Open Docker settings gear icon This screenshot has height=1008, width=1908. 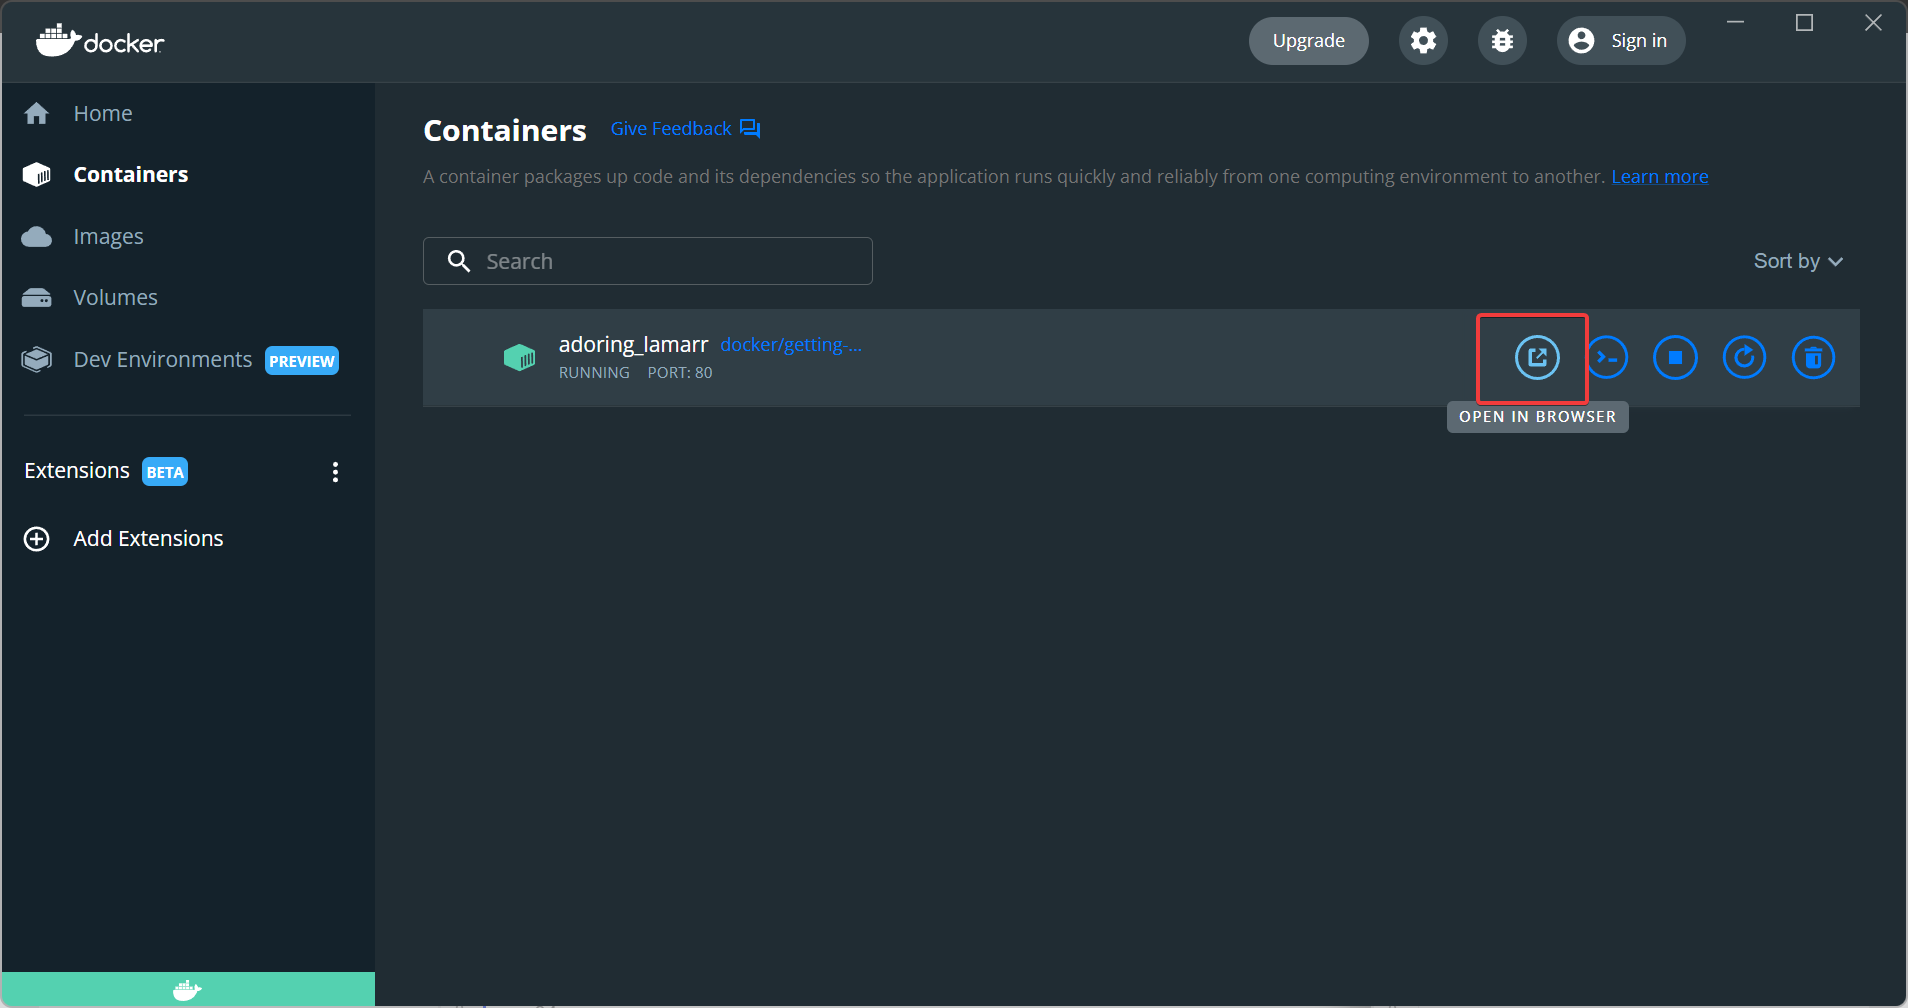[x=1423, y=41]
